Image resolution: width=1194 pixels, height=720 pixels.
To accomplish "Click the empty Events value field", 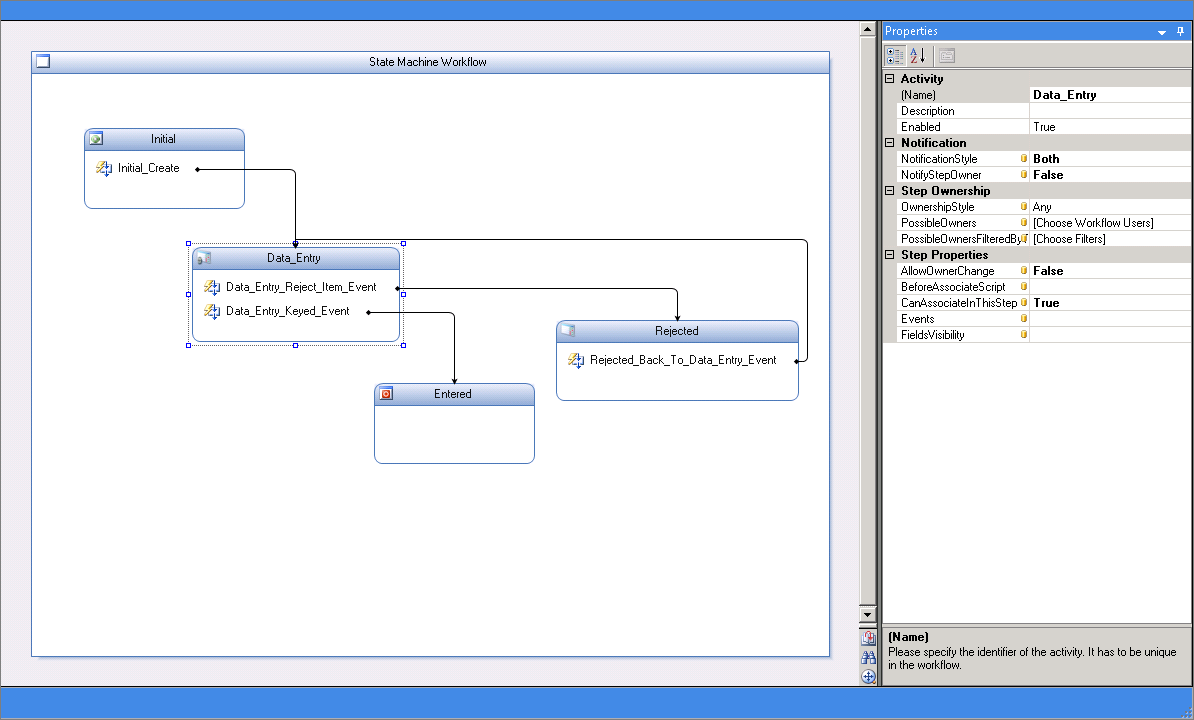I will click(1110, 319).
